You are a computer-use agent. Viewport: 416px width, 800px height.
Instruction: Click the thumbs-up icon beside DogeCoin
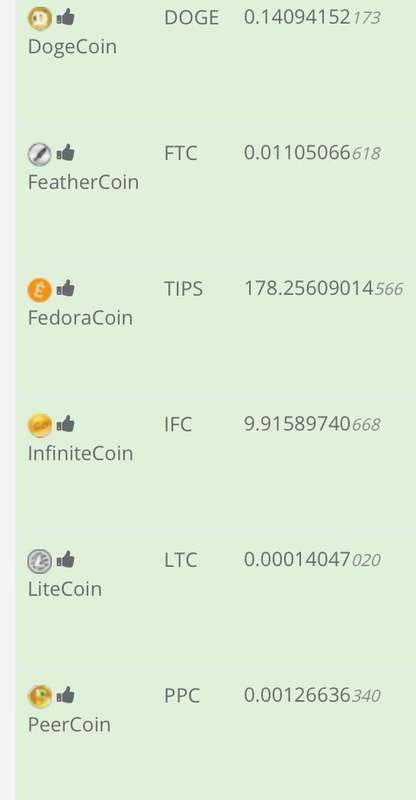tap(65, 17)
